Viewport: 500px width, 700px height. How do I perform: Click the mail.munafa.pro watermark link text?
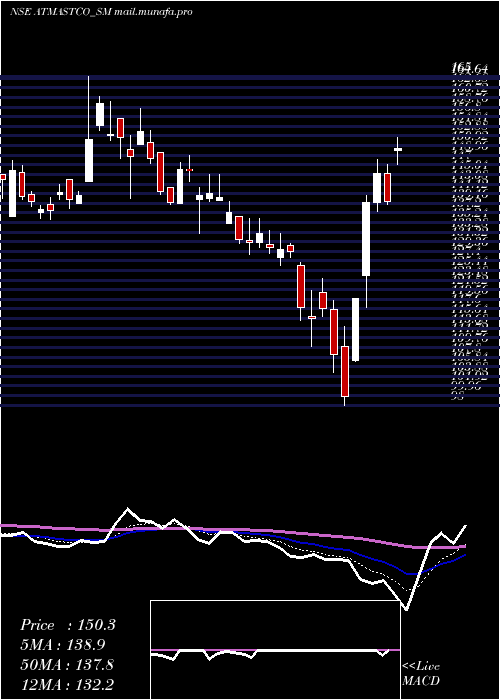153,12
